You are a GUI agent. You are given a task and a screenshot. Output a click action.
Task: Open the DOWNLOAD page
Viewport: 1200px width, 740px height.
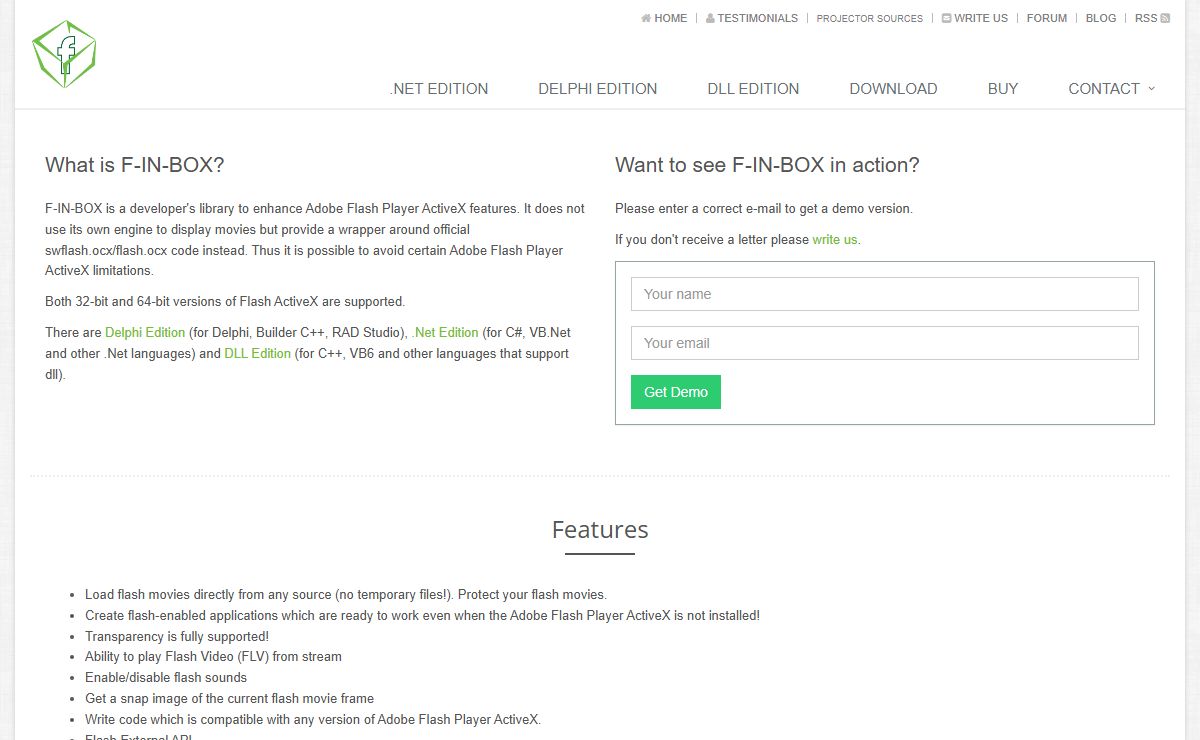point(893,88)
